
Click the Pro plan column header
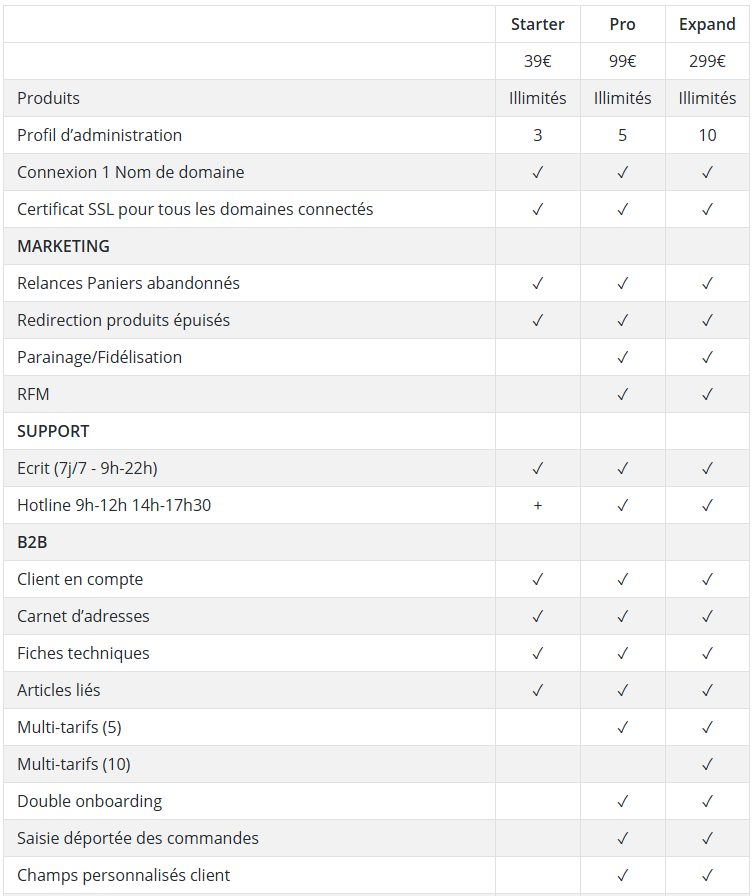(622, 25)
